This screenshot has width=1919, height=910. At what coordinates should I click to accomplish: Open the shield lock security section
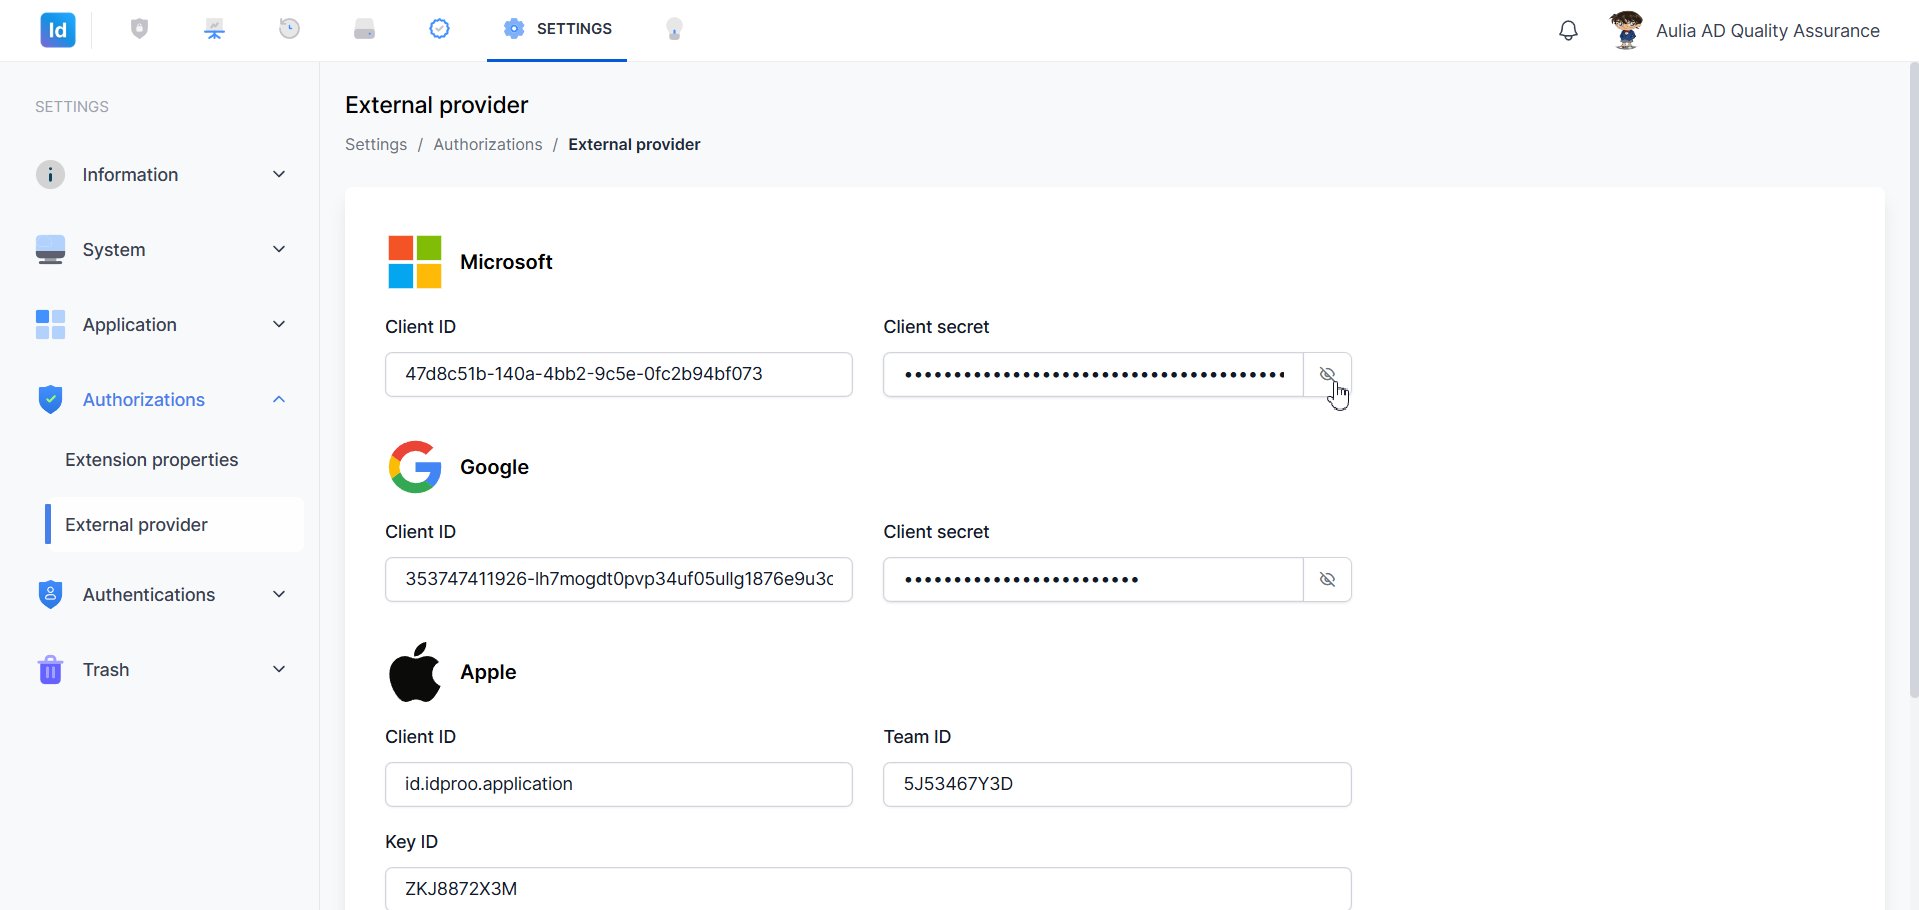pyautogui.click(x=140, y=29)
